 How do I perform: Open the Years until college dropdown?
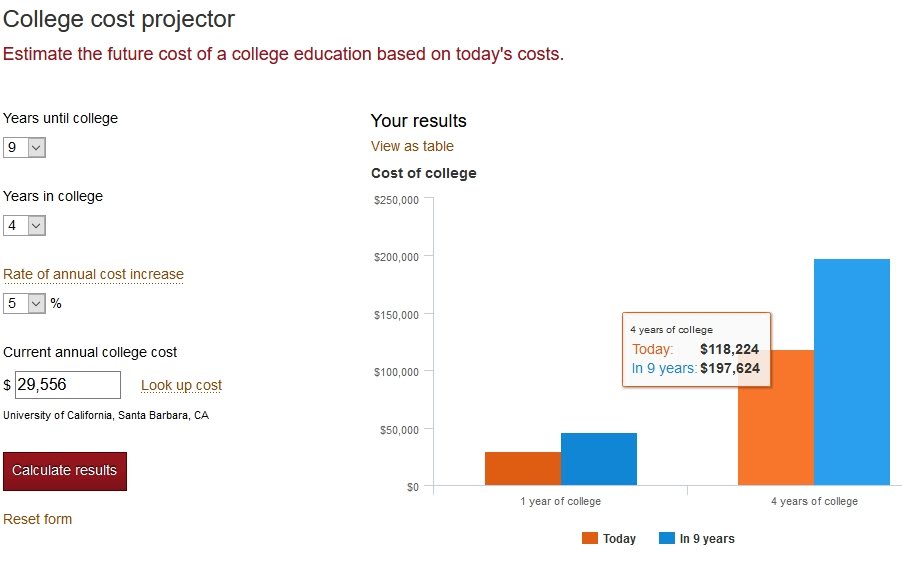click(x=25, y=147)
